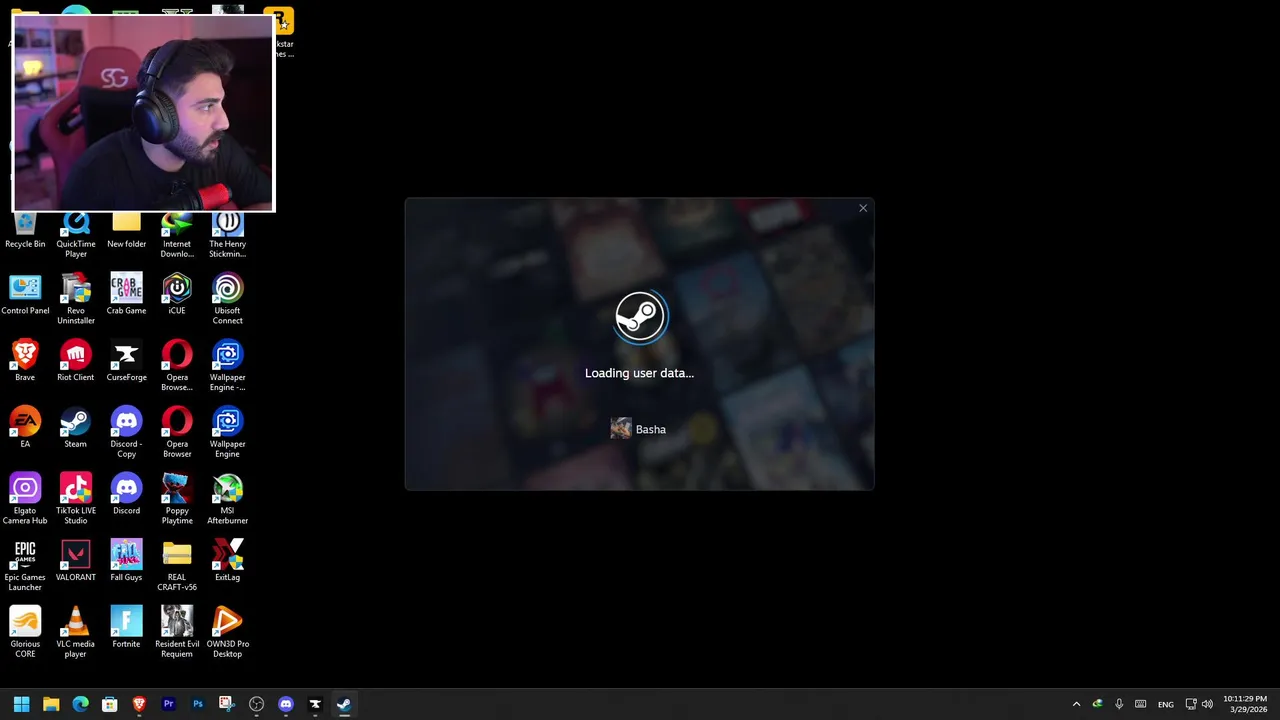Viewport: 1280px width, 720px height.
Task: Click the Steam logo spinner
Action: coord(640,316)
